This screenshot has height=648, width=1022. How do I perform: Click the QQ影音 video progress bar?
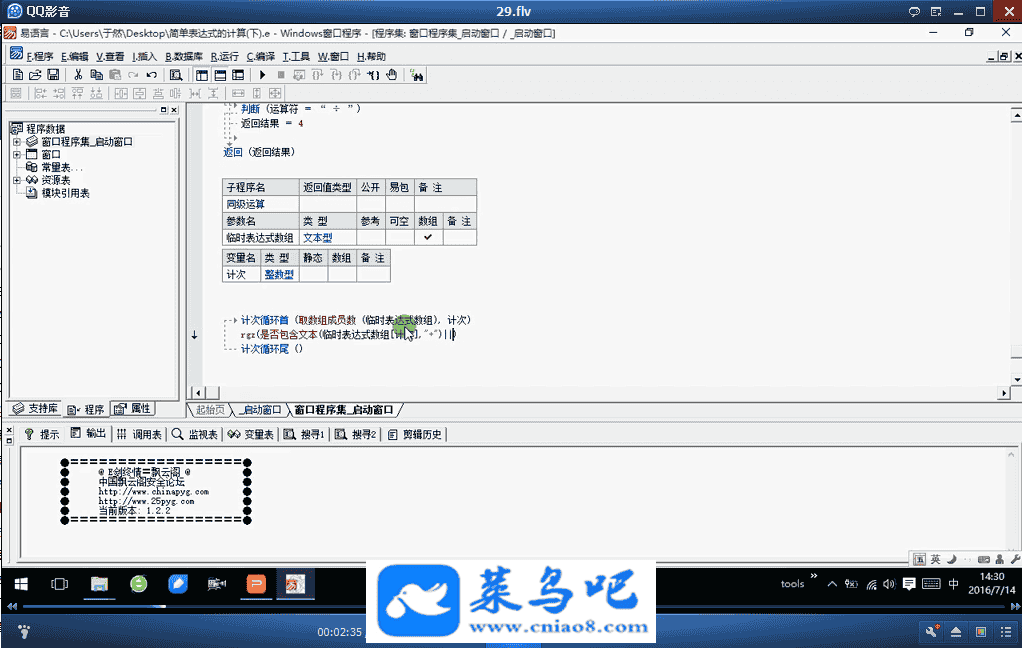click(x=400, y=606)
